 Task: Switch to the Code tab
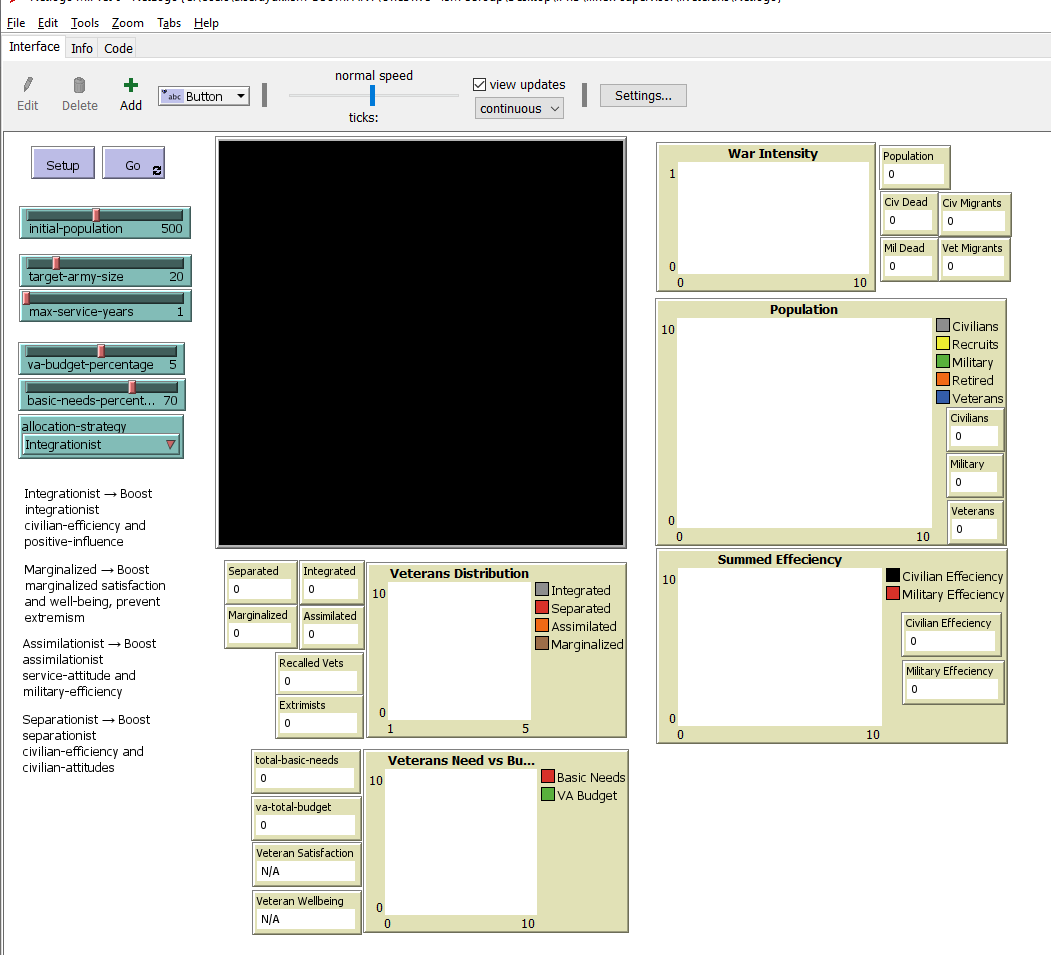click(x=118, y=48)
